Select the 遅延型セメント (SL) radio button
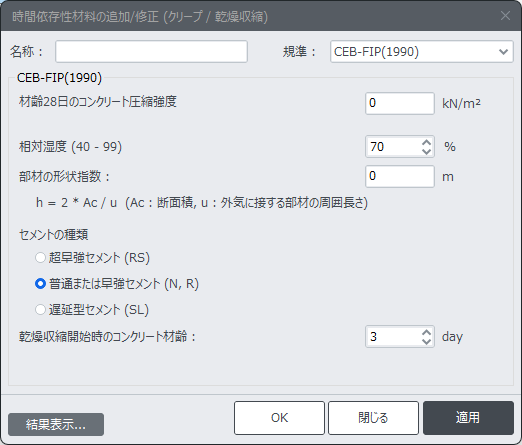522x445 pixels. pyautogui.click(x=40, y=310)
